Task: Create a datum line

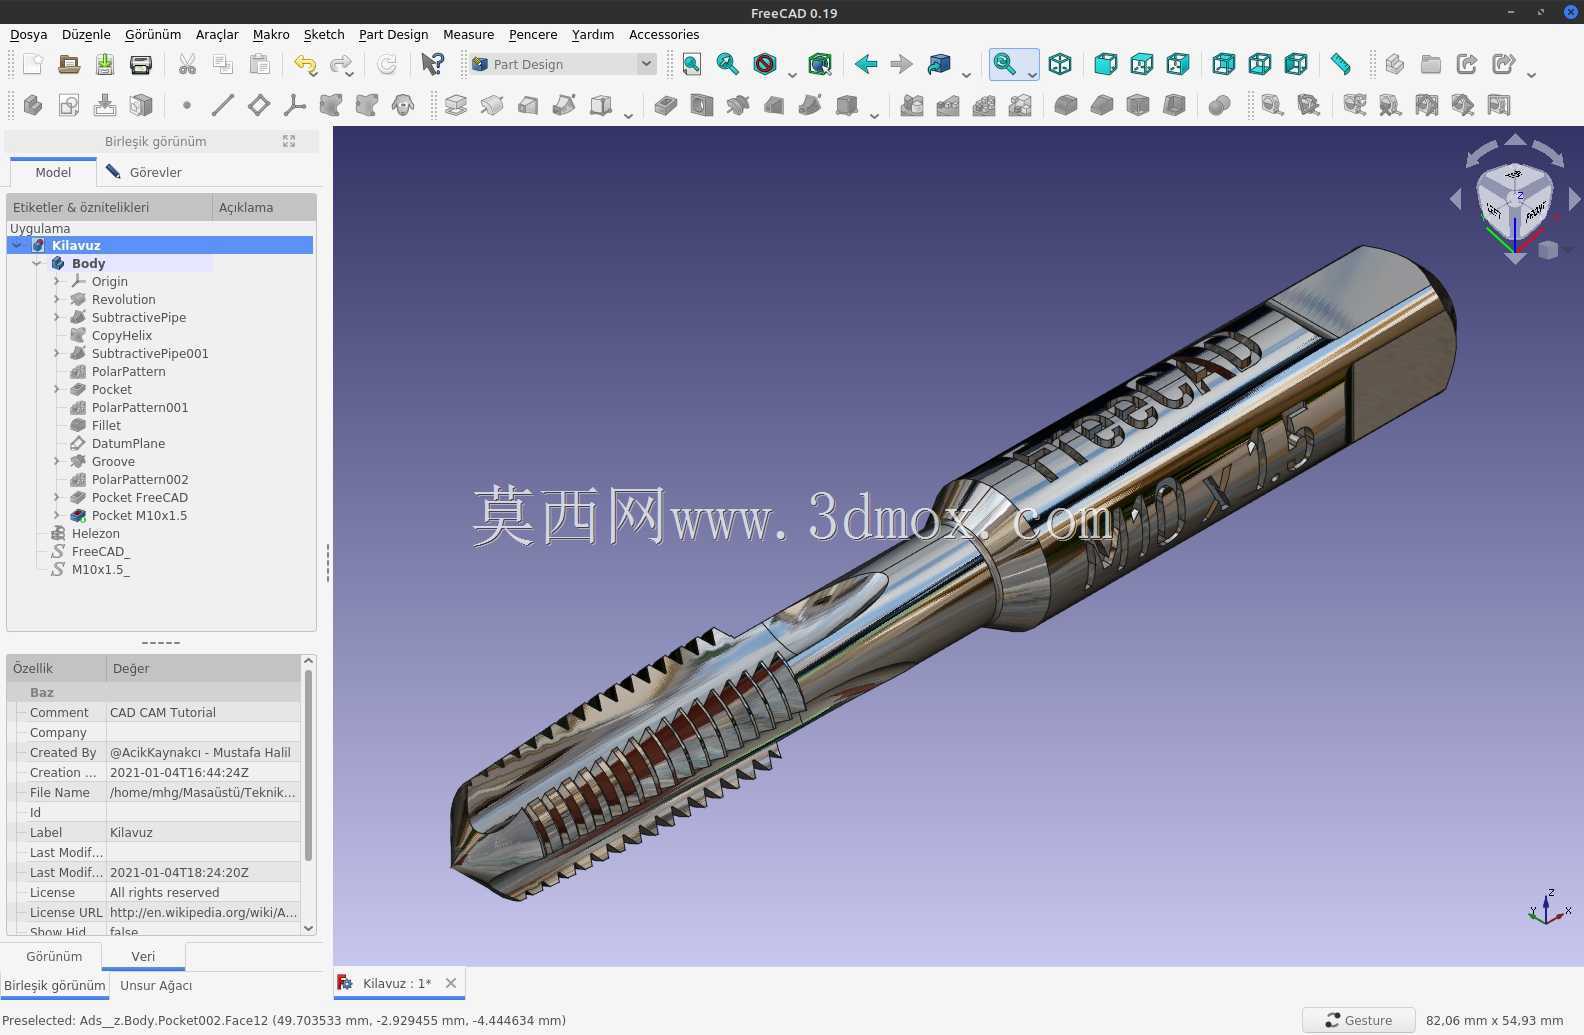Action: [x=223, y=105]
